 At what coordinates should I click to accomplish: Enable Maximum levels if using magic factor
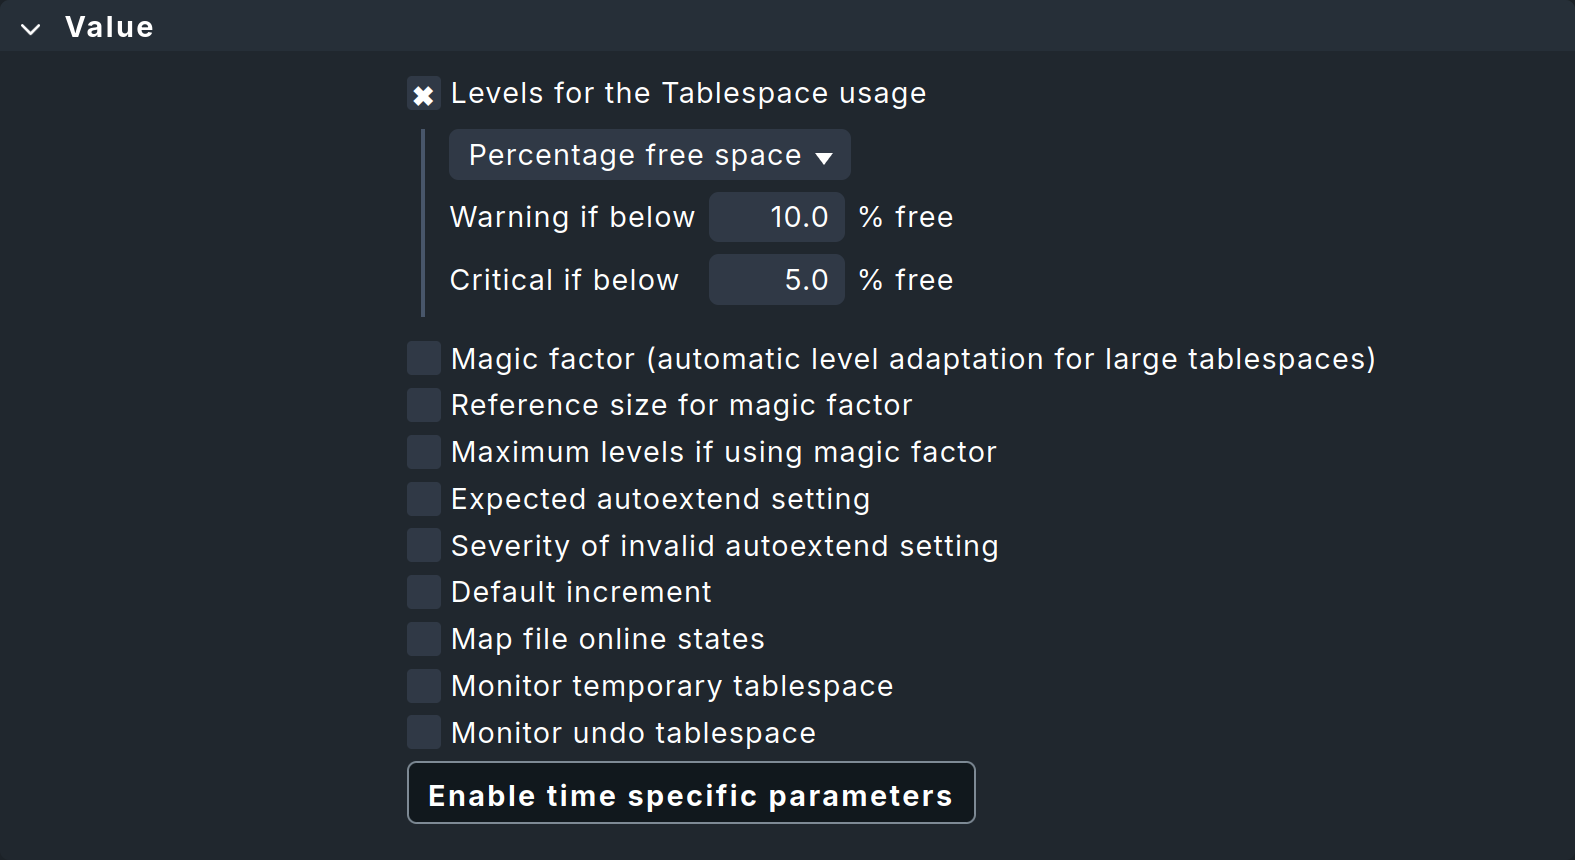click(423, 452)
